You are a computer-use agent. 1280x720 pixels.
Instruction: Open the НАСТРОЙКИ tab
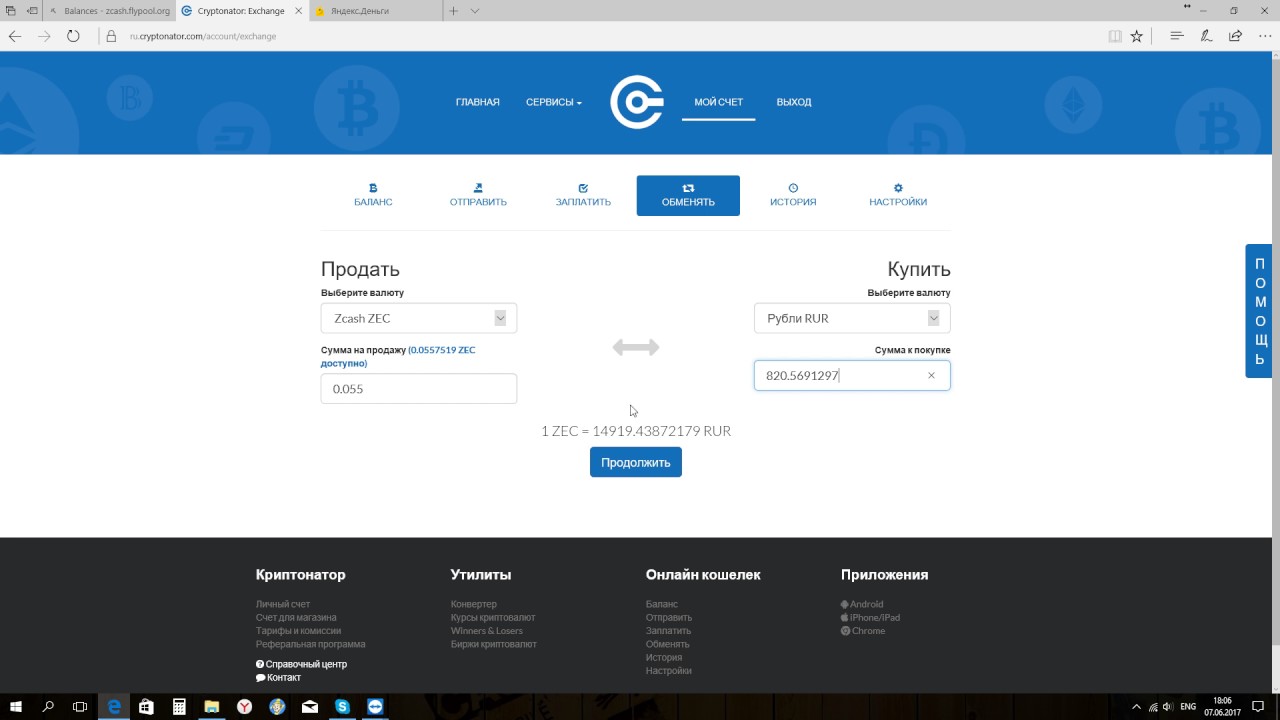click(898, 195)
